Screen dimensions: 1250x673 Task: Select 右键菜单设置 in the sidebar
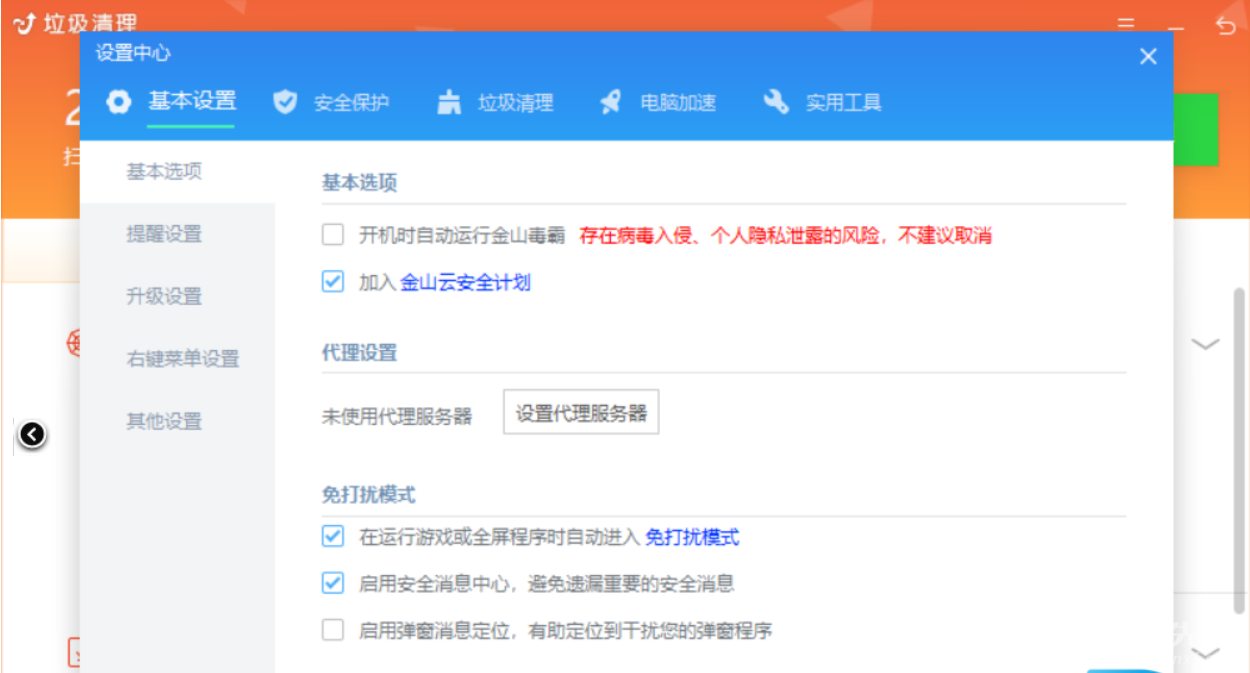point(177,358)
